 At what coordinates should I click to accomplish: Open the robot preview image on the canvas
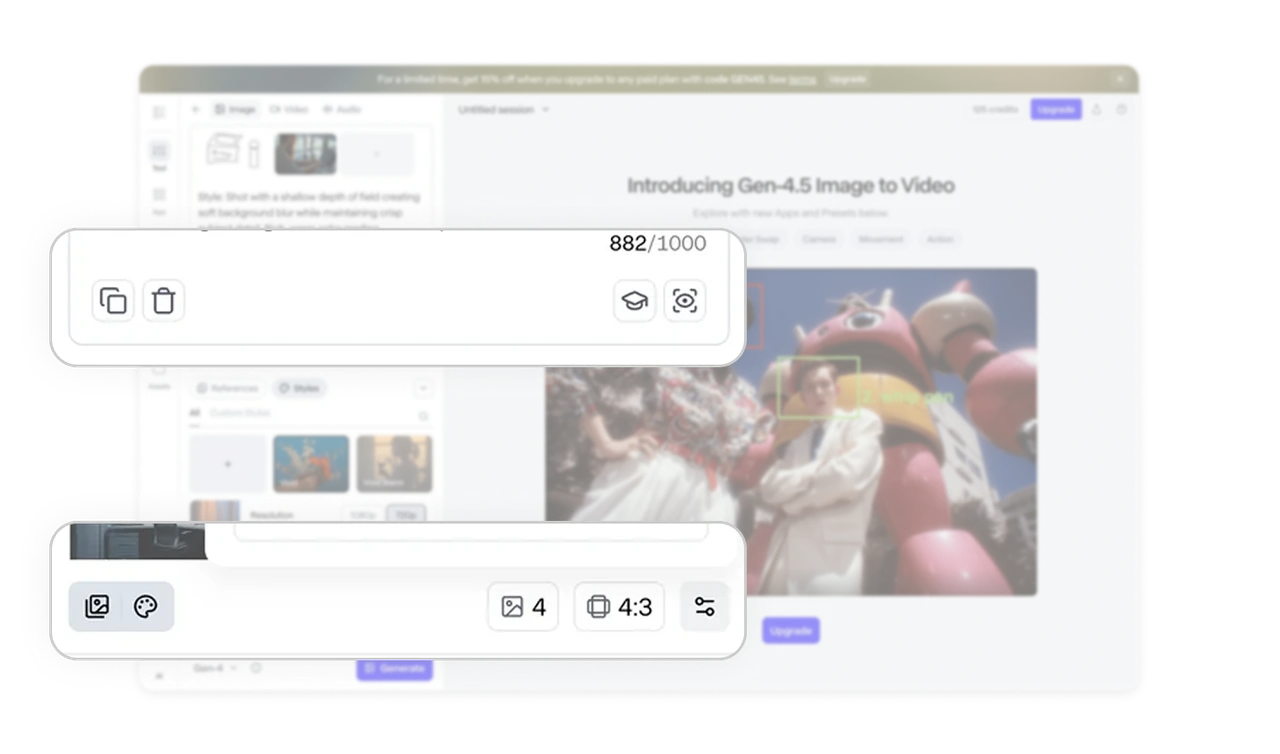tap(791, 431)
